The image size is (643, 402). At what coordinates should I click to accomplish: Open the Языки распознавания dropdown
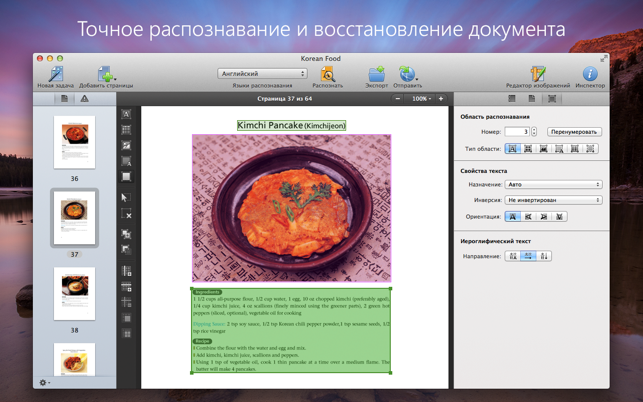[263, 73]
